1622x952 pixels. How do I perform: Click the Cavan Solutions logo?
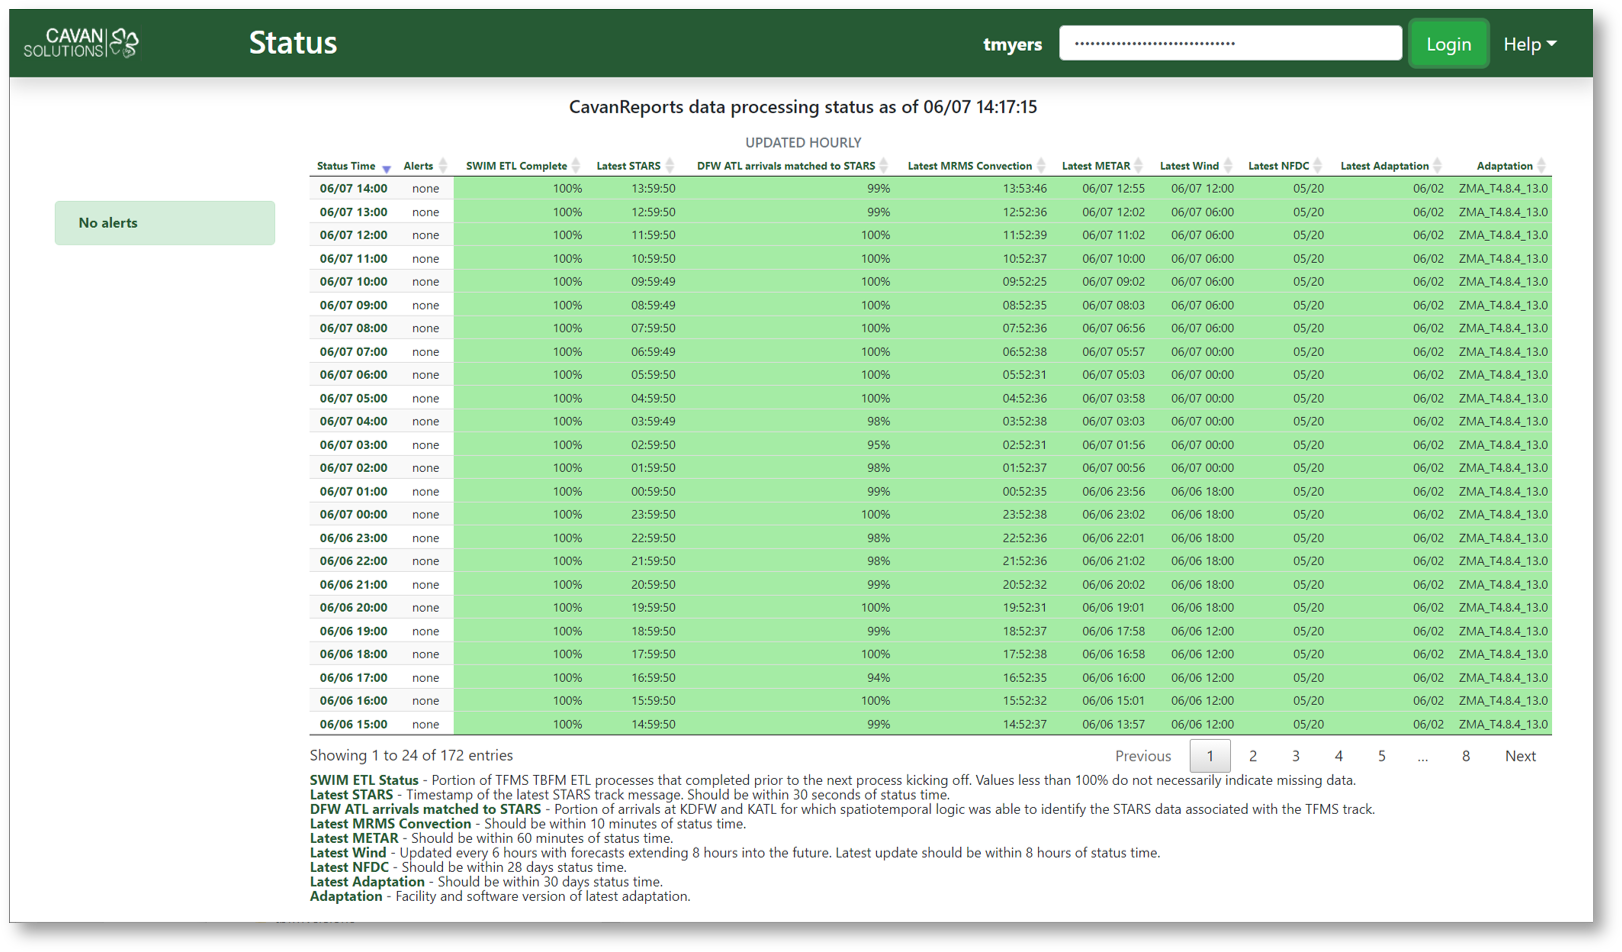click(81, 43)
